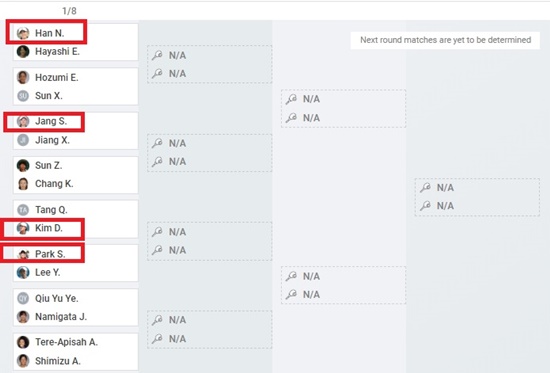Image resolution: width=550 pixels, height=373 pixels.
Task: Open Jiang X. player name
Action: (x=52, y=140)
